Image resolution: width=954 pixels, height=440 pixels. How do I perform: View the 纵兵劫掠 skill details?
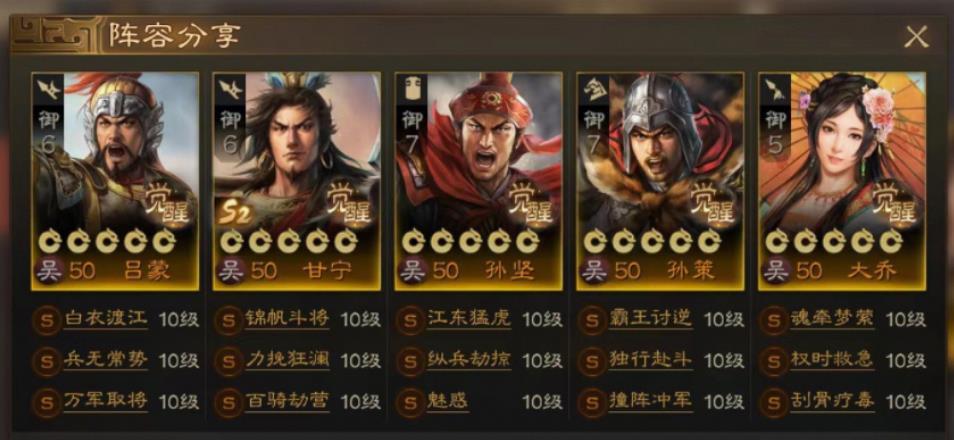[468, 360]
